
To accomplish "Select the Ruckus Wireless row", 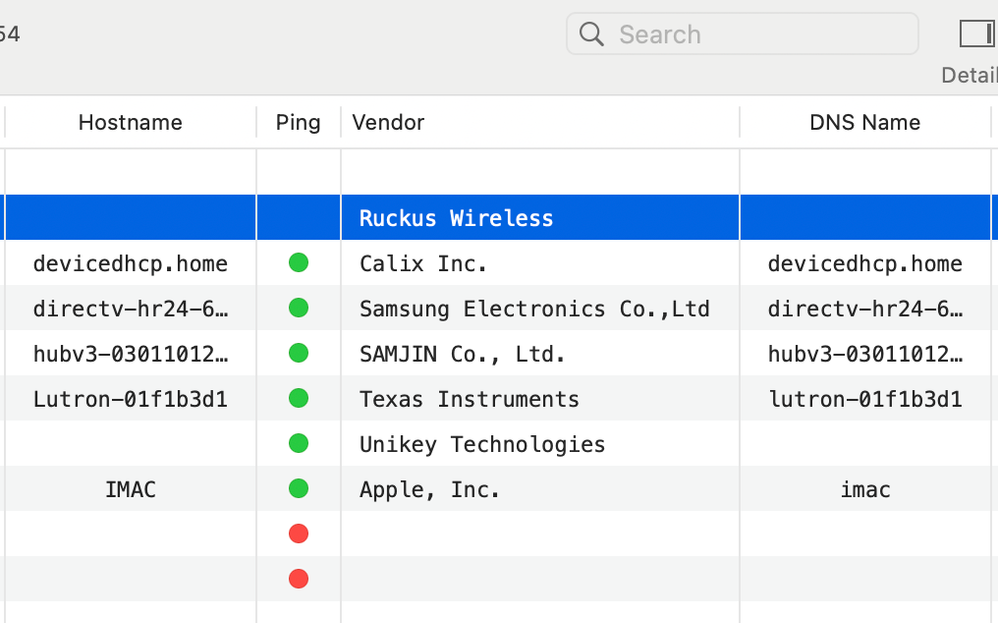I will point(456,218).
